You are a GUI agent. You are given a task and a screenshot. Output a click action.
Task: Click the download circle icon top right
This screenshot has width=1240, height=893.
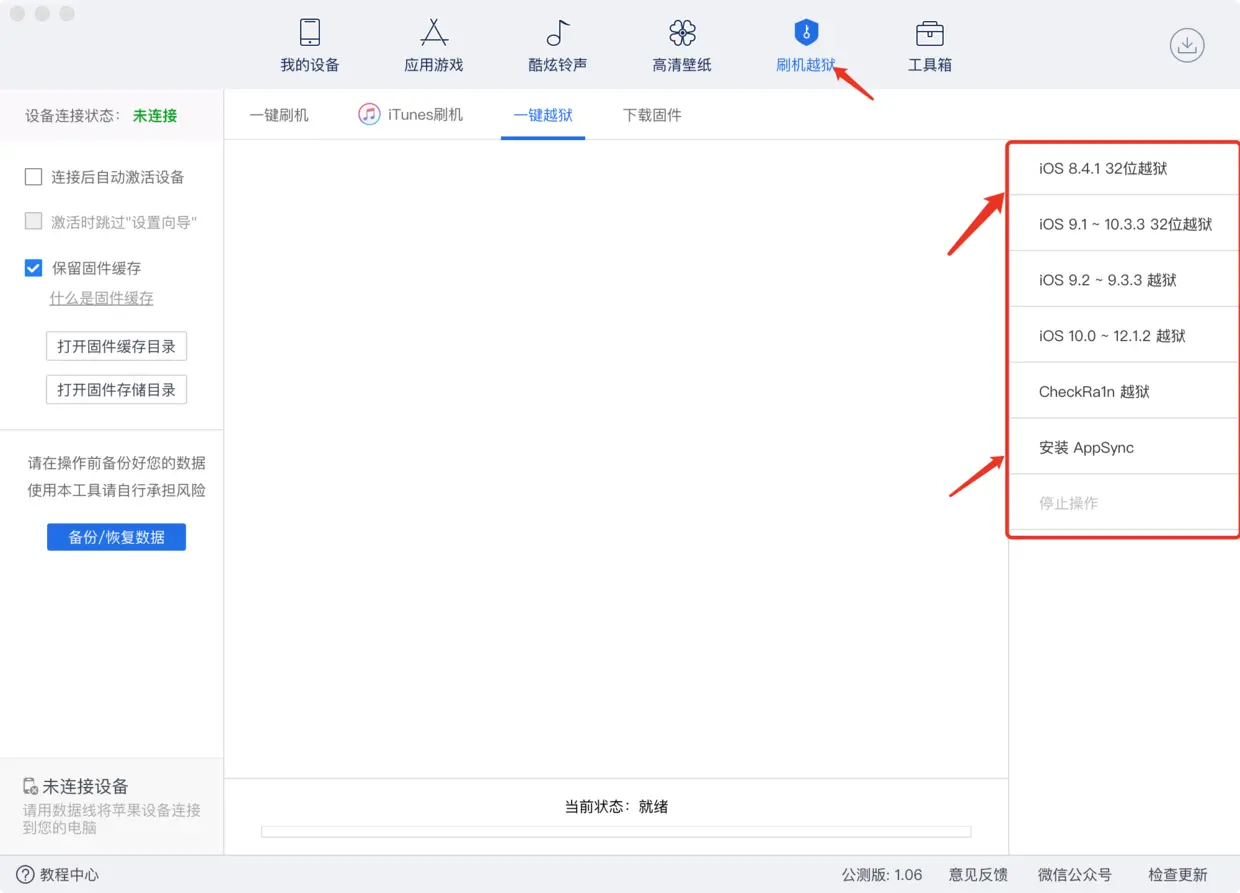tap(1187, 45)
